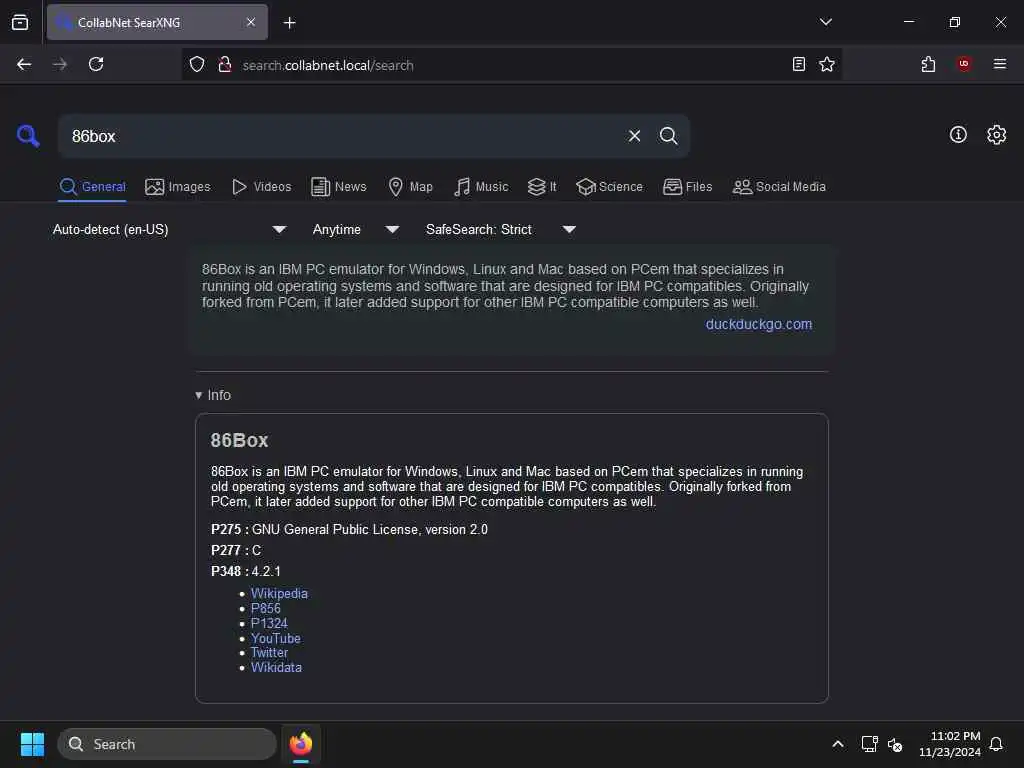Viewport: 1024px width, 768px height.
Task: Open SearXNG preferences gear icon
Action: pyautogui.click(x=996, y=135)
